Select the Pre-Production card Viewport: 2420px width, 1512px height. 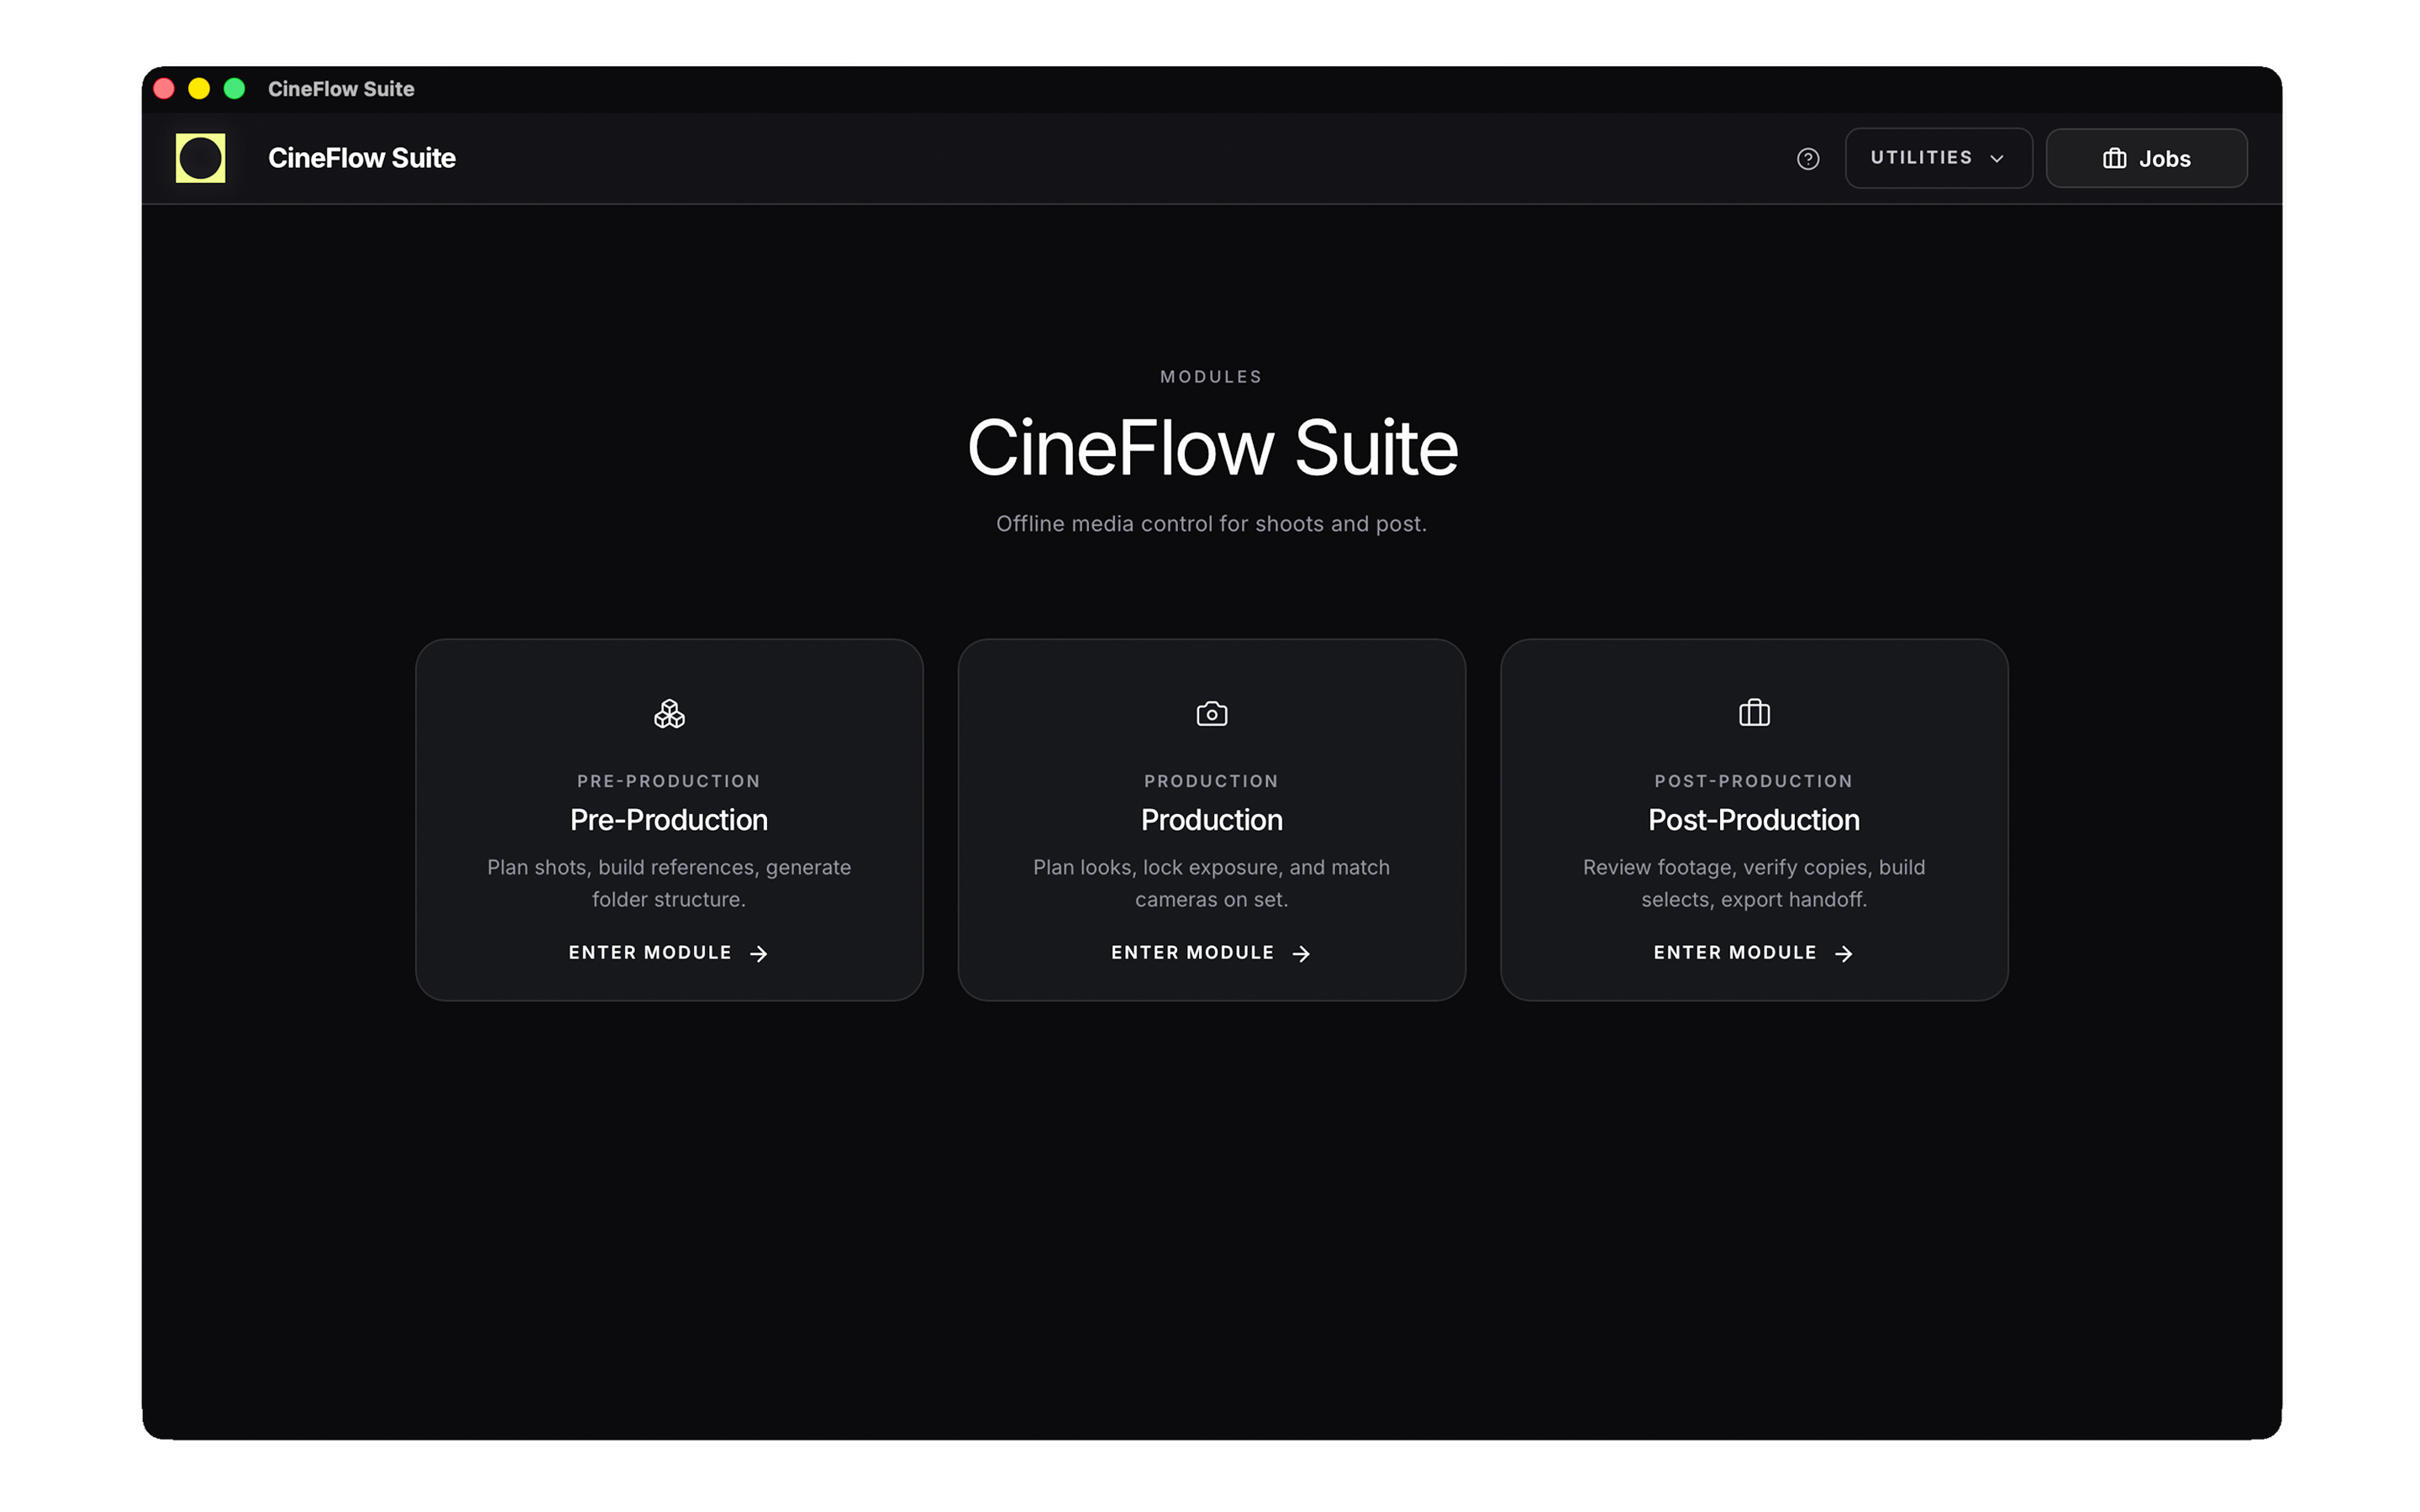point(668,820)
